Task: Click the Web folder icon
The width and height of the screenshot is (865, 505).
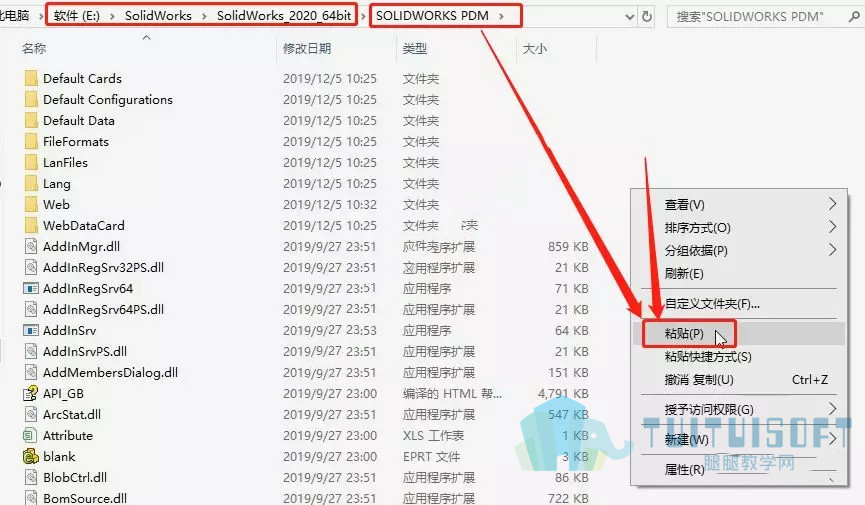Action: (x=31, y=204)
